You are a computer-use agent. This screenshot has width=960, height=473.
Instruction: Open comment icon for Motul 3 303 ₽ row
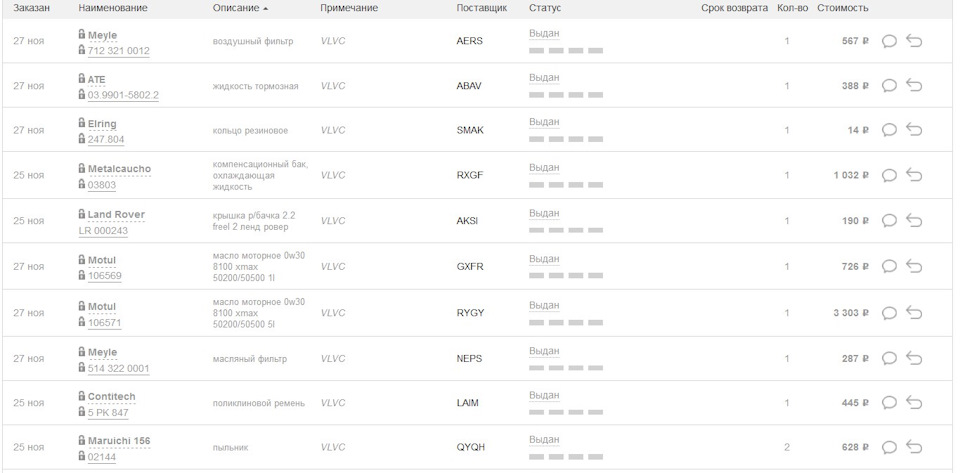click(888, 313)
